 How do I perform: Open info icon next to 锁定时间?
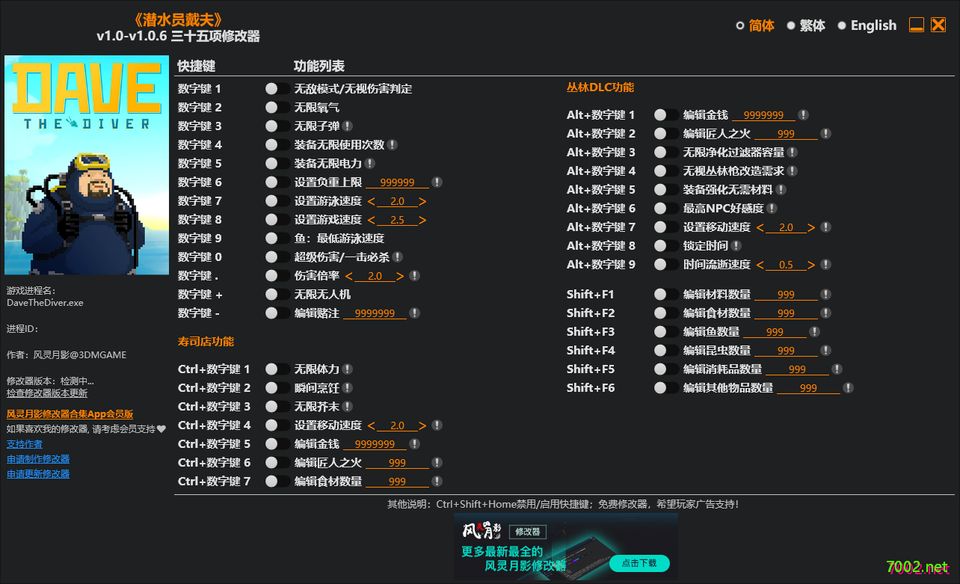(736, 246)
